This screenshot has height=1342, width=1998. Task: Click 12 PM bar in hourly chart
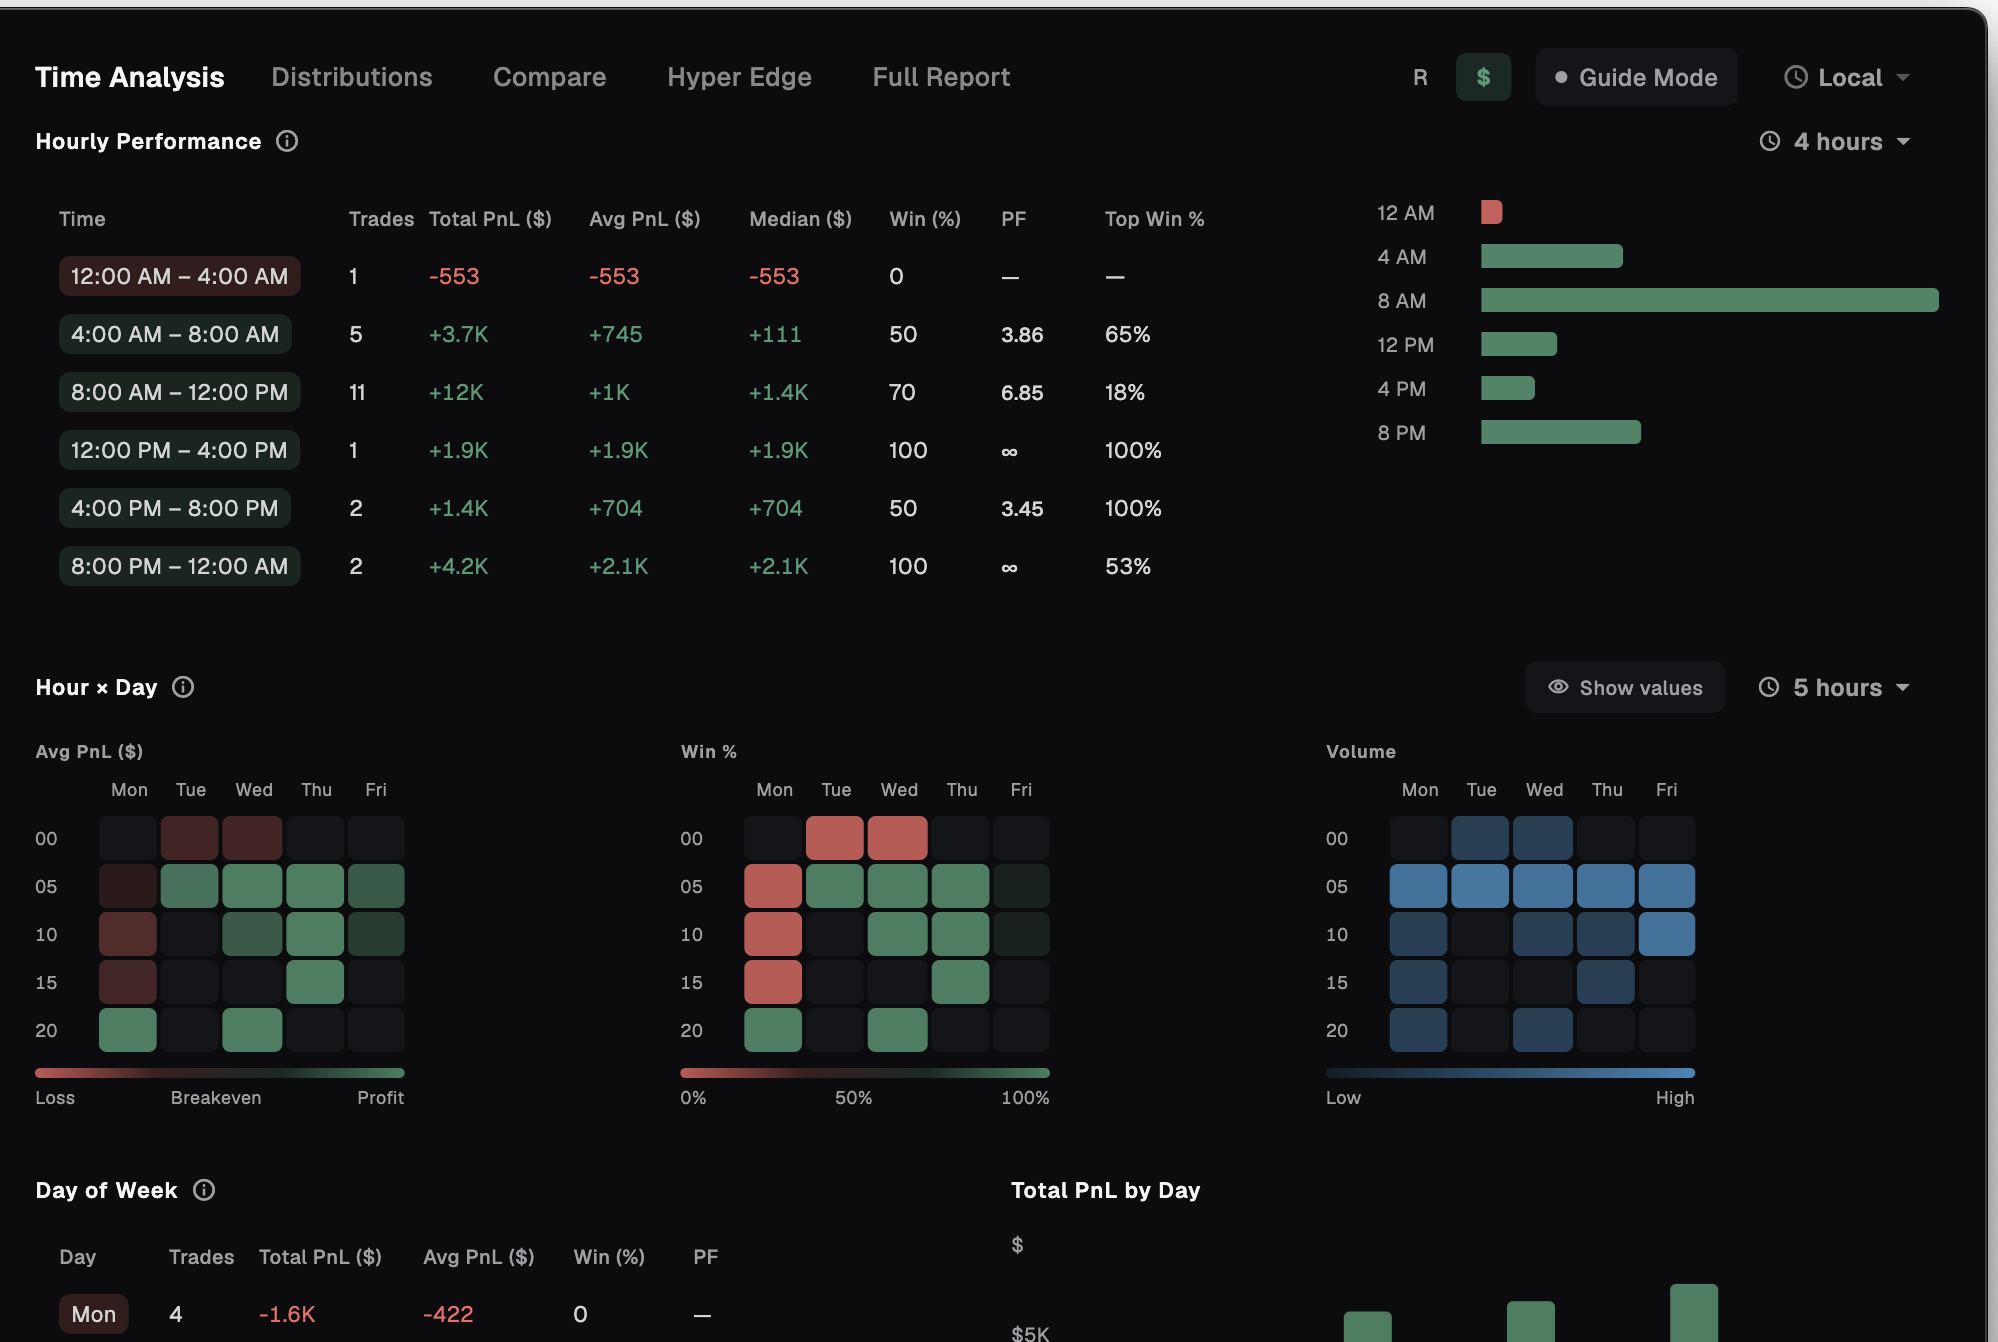1519,344
